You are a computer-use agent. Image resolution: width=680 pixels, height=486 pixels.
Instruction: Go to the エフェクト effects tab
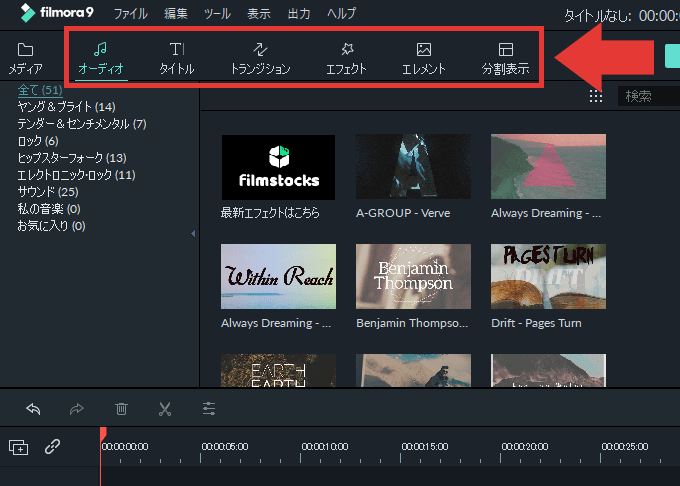tap(347, 59)
